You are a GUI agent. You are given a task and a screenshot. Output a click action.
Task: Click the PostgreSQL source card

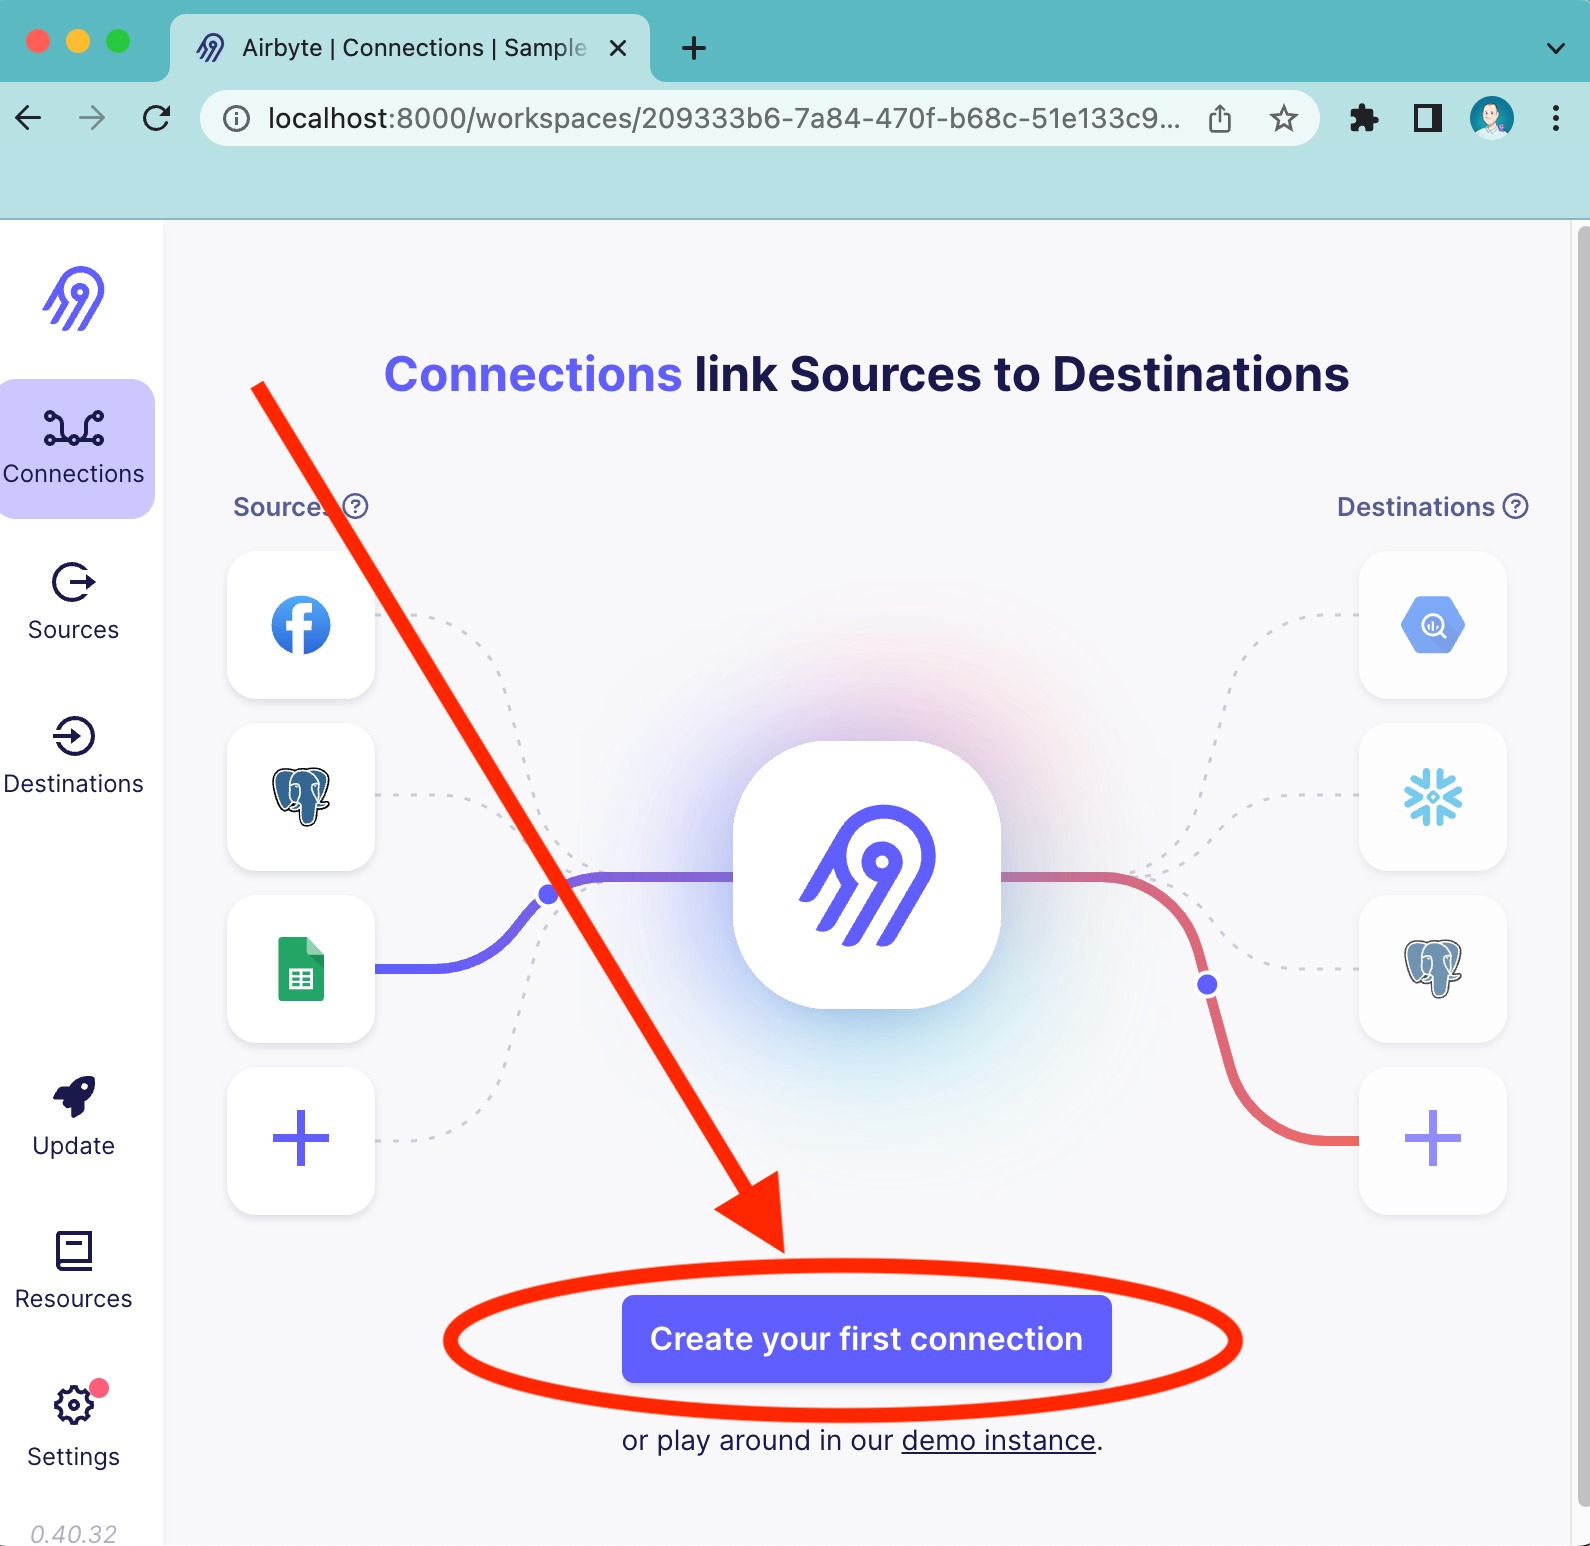click(301, 797)
